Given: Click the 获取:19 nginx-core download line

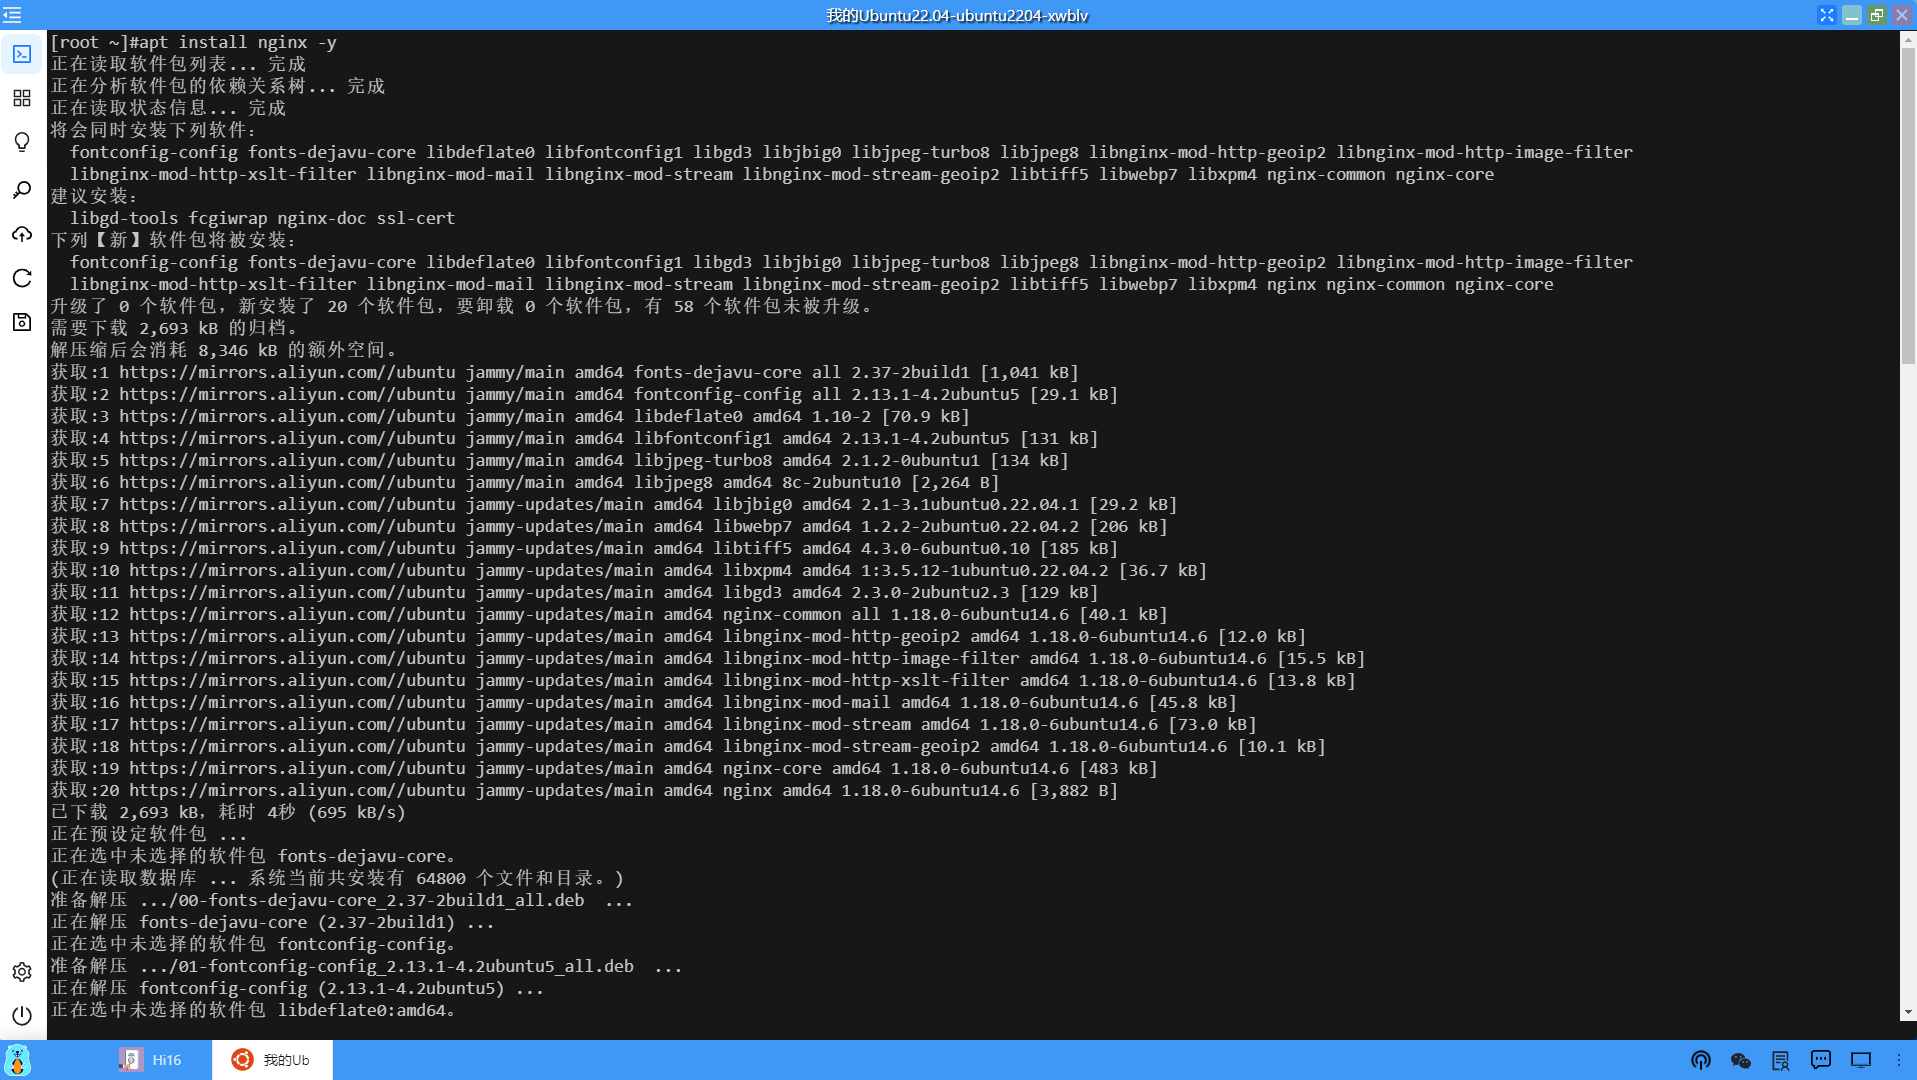Looking at the screenshot, I should click(604, 768).
